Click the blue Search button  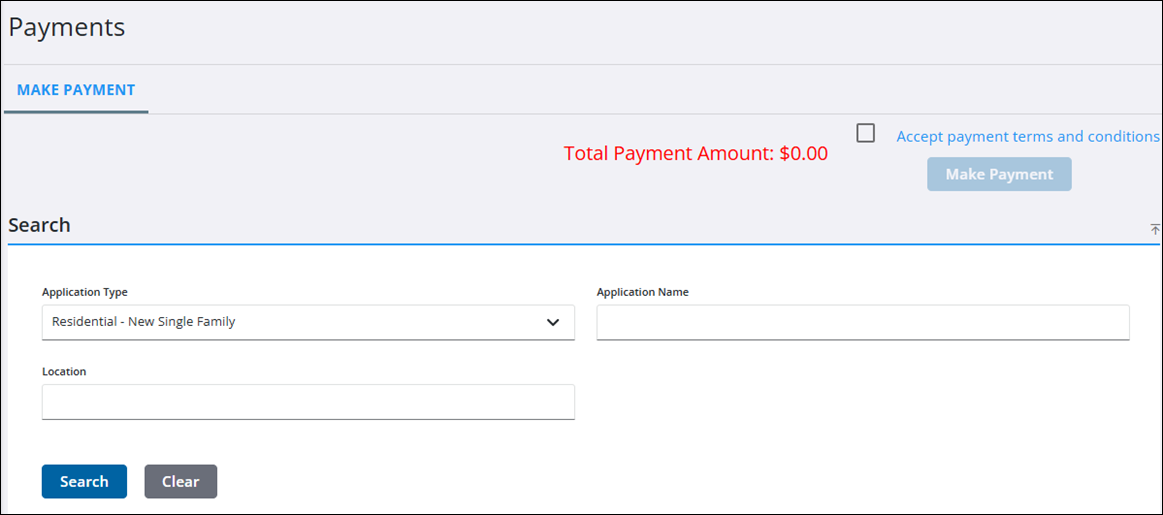84,481
